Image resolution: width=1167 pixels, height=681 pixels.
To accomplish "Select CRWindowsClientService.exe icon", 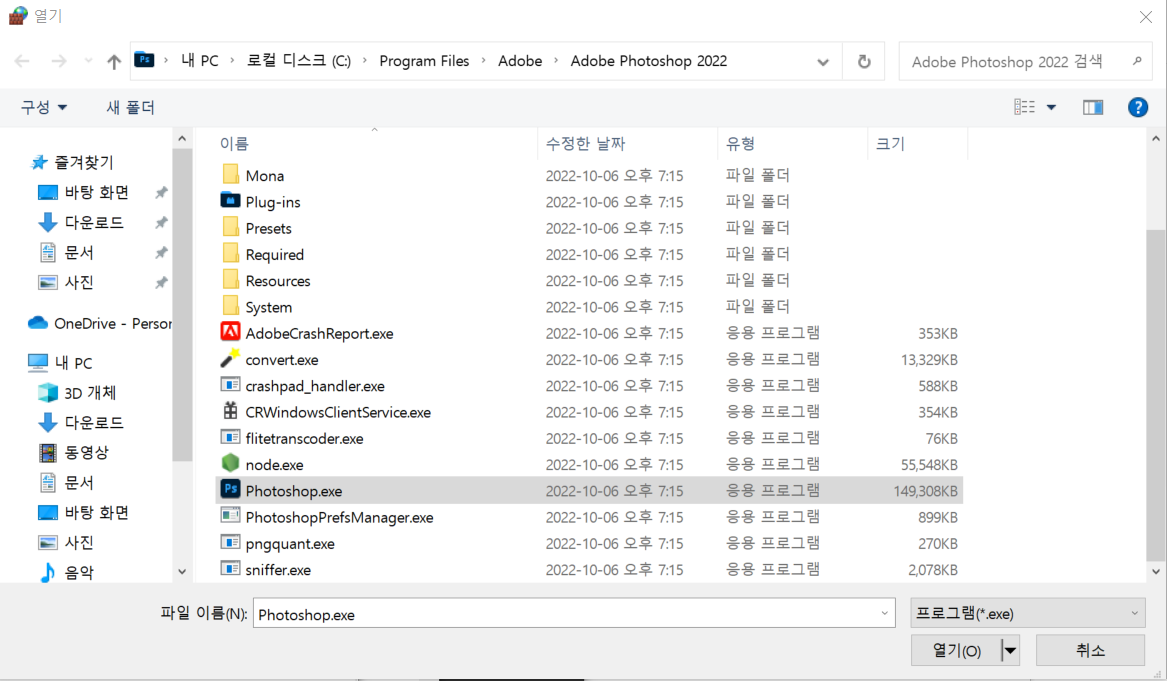I will (231, 411).
